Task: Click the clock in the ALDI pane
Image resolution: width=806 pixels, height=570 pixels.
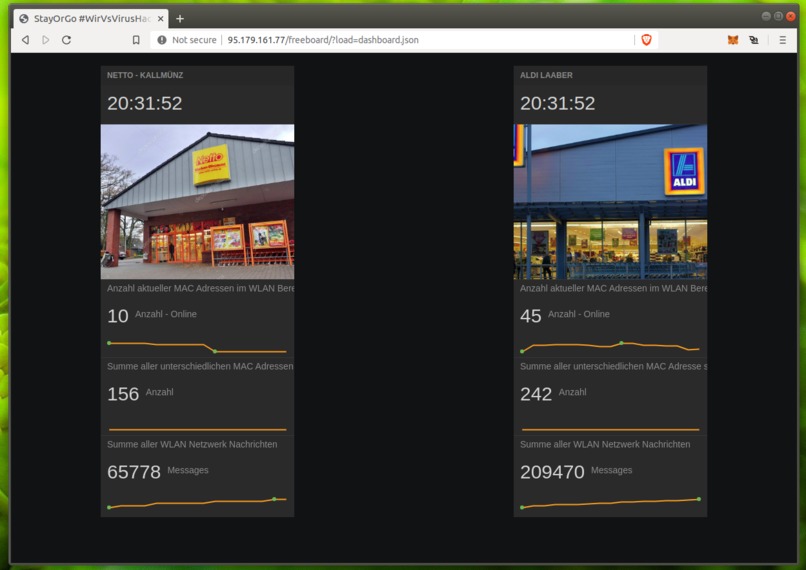Action: tap(557, 103)
